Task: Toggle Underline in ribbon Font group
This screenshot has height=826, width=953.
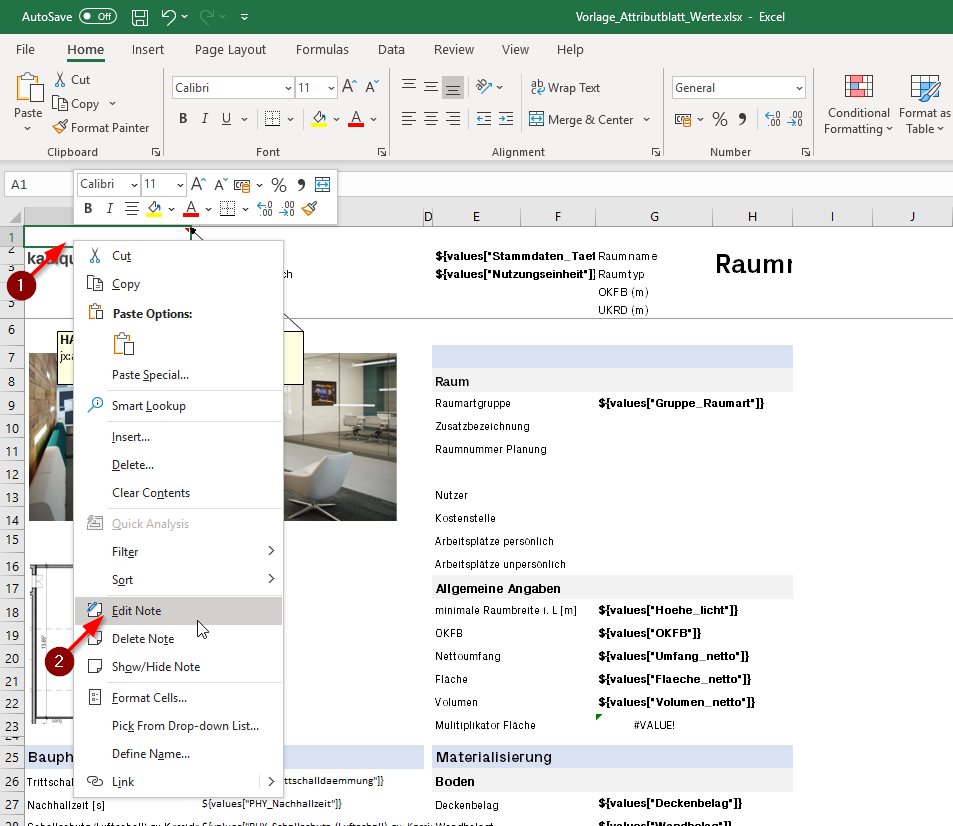Action: click(226, 119)
